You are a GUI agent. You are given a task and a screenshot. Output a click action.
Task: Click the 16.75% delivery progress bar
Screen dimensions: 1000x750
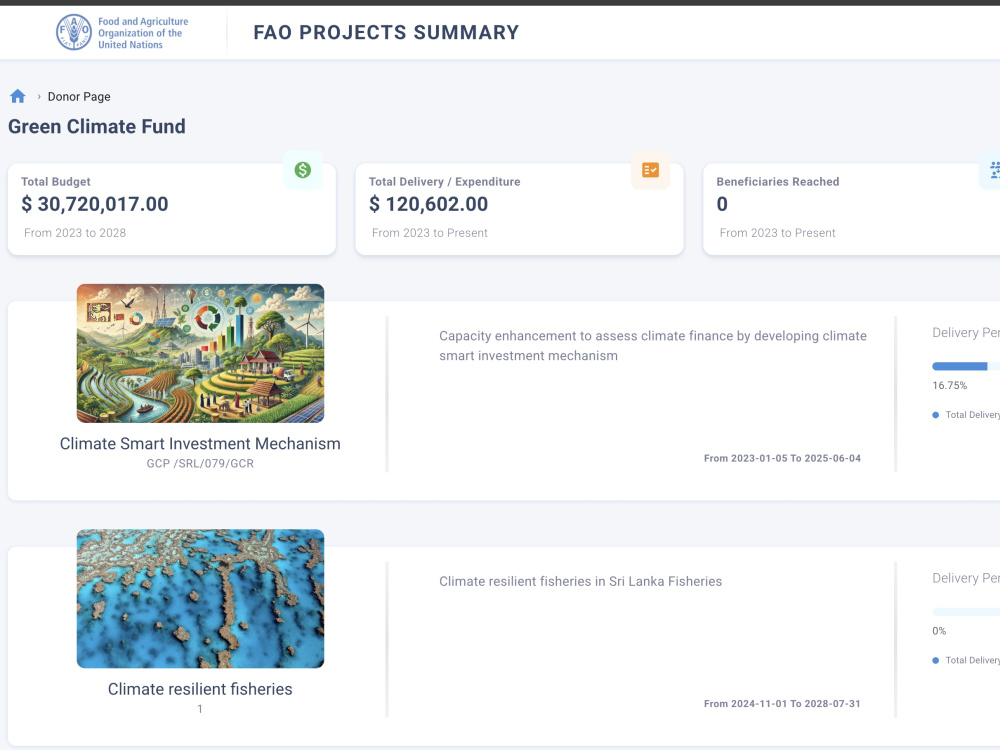966,366
